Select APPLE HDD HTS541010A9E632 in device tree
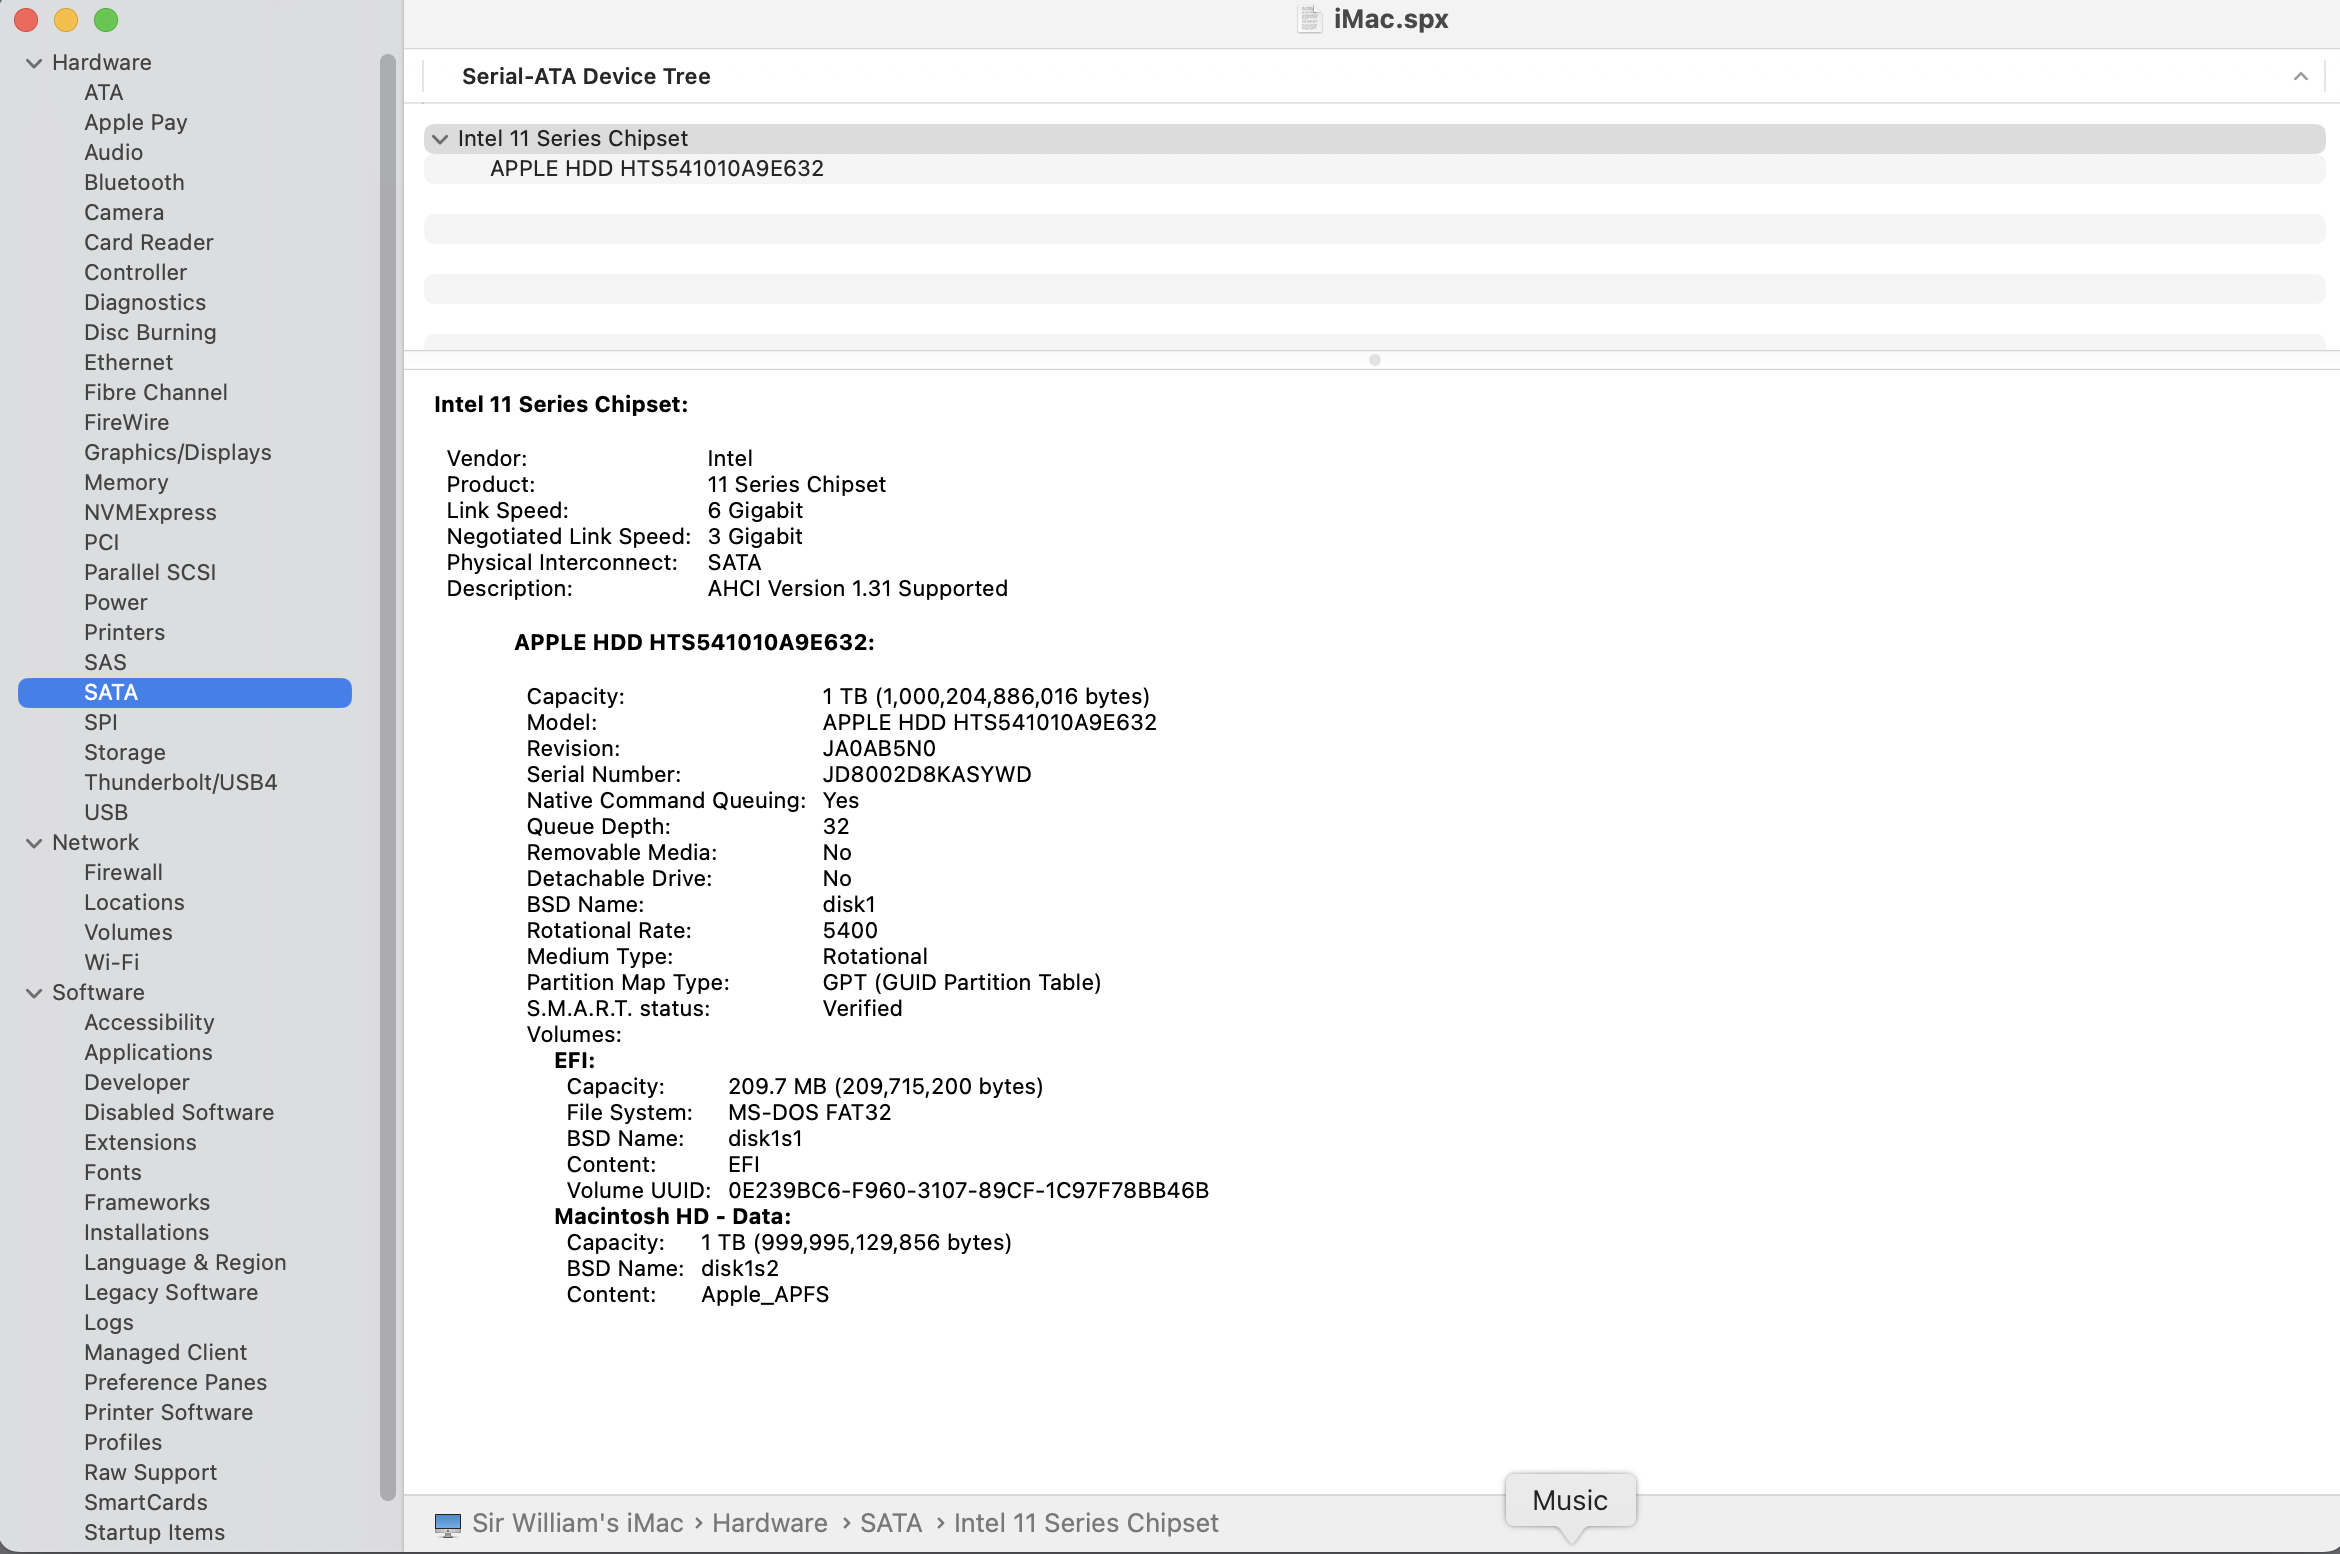 [x=656, y=169]
